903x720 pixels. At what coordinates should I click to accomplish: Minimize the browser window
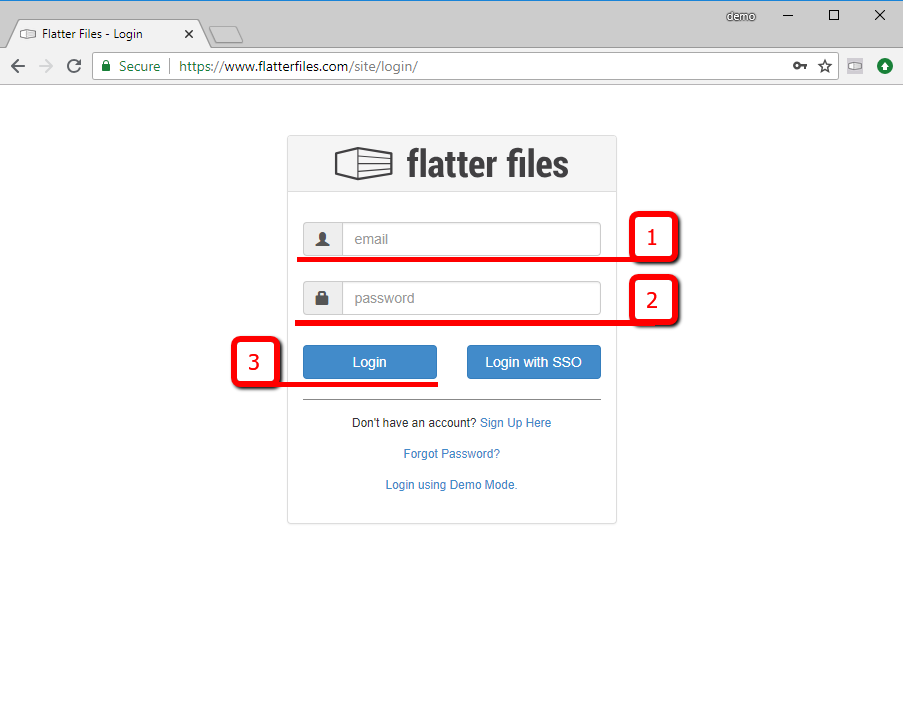[x=788, y=16]
